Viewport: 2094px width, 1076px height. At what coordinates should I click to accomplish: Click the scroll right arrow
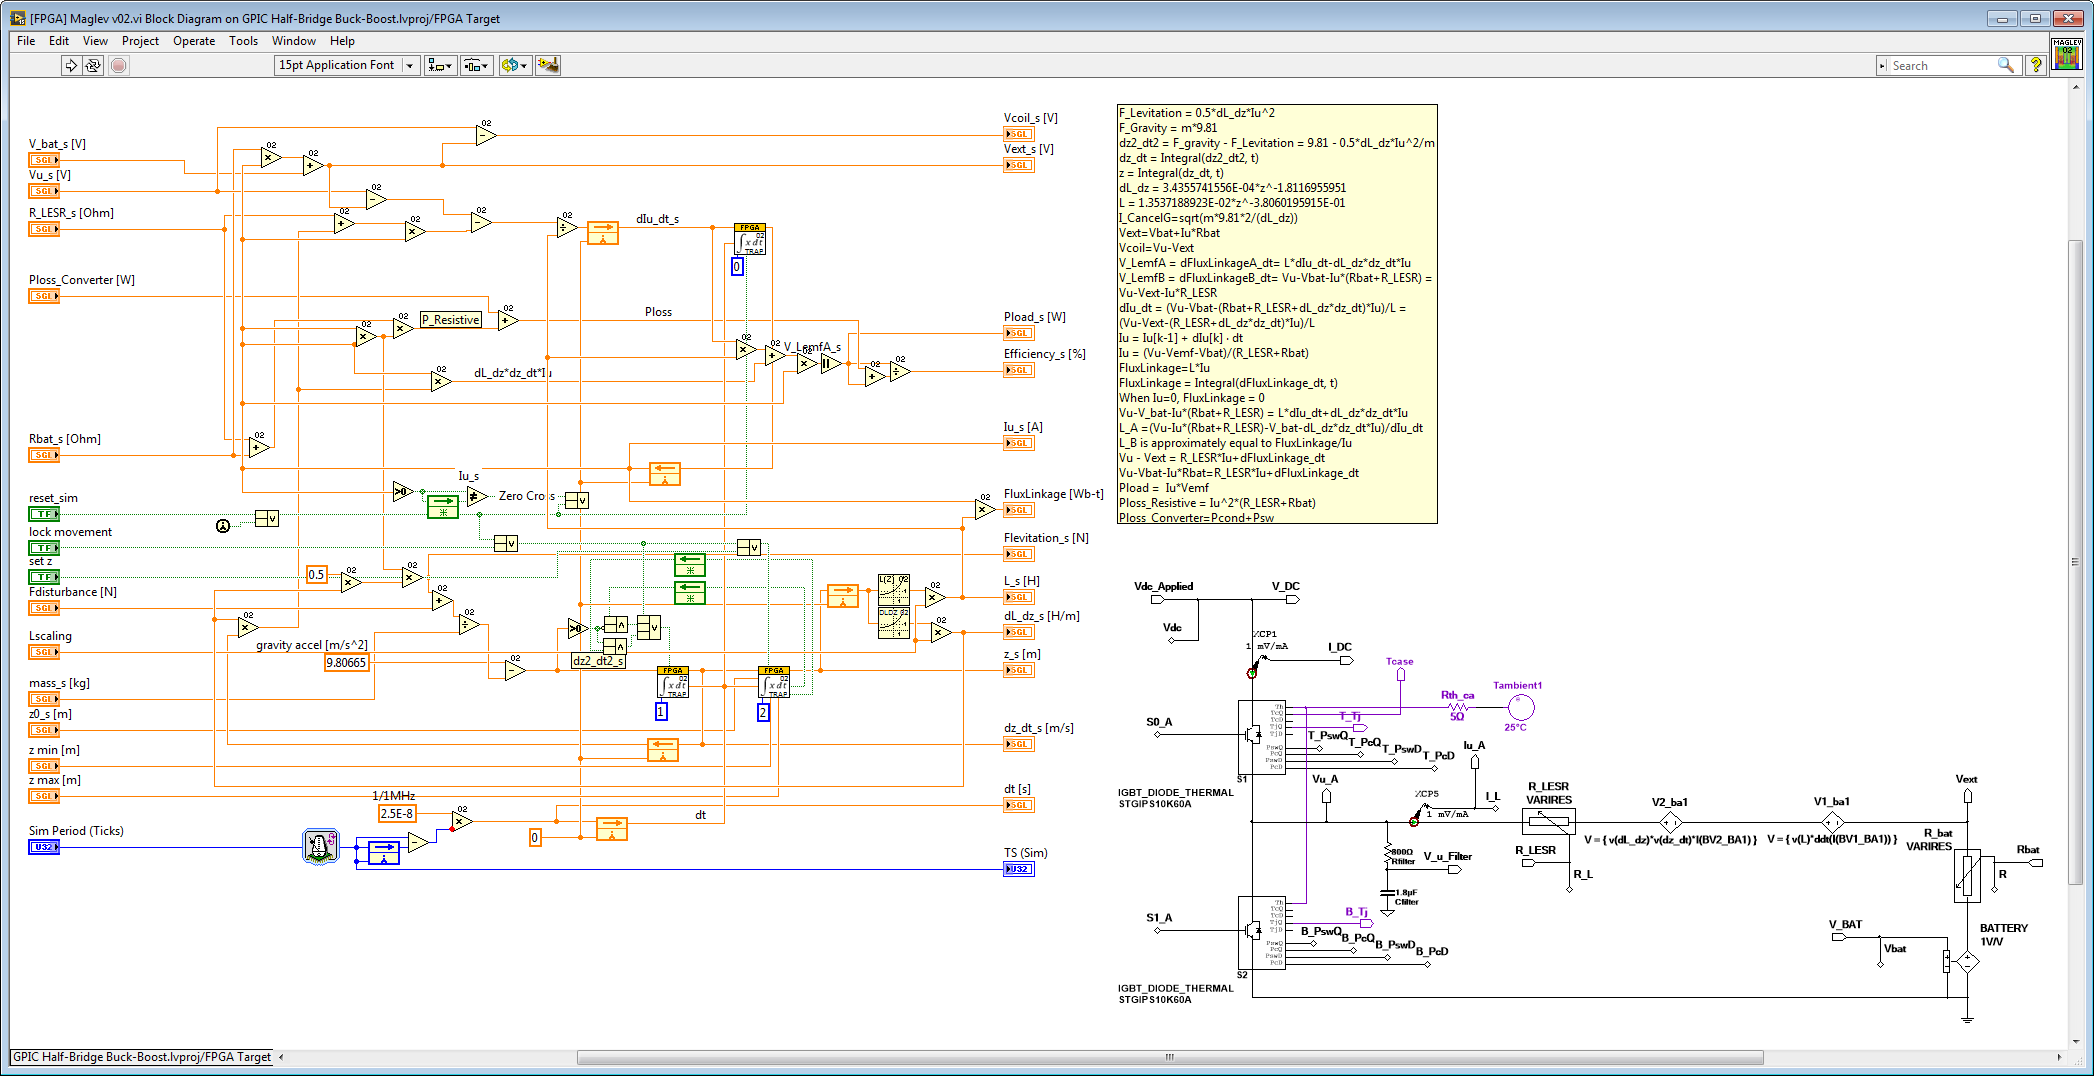click(2059, 1057)
